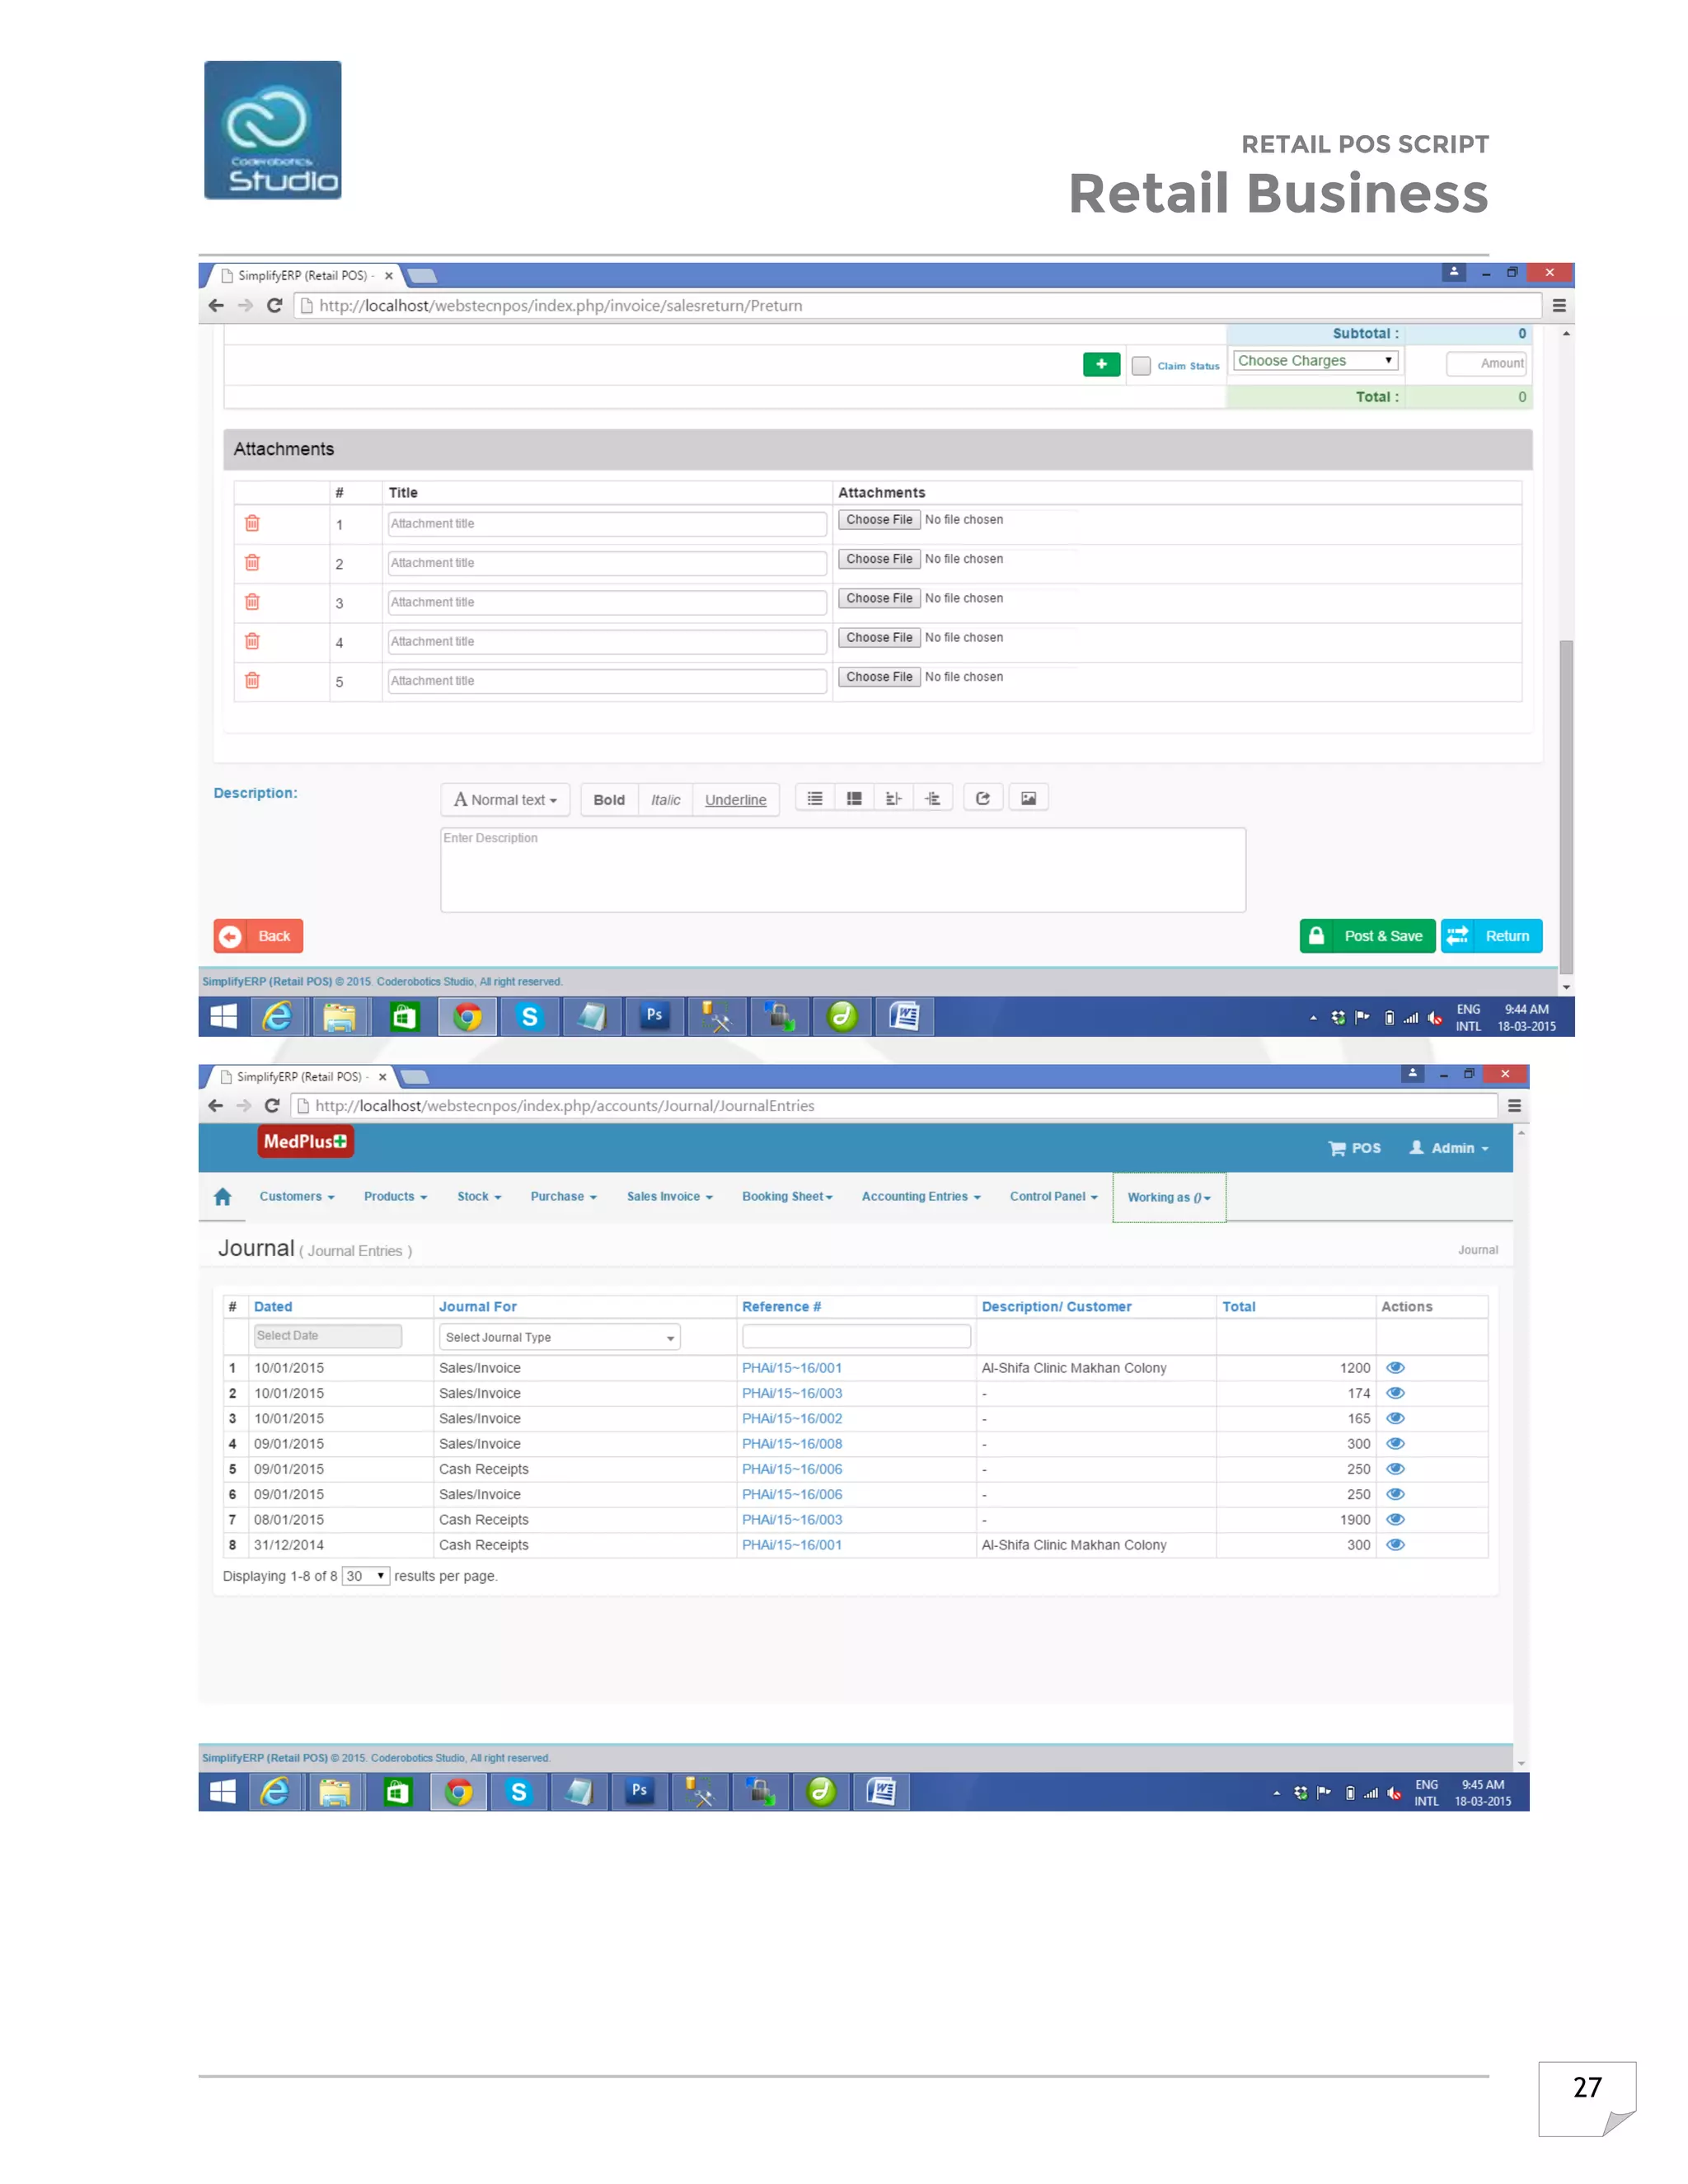Screen dimensions: 1688x2184
Task: Delete attachment row 1 with trash icon
Action: (x=252, y=523)
